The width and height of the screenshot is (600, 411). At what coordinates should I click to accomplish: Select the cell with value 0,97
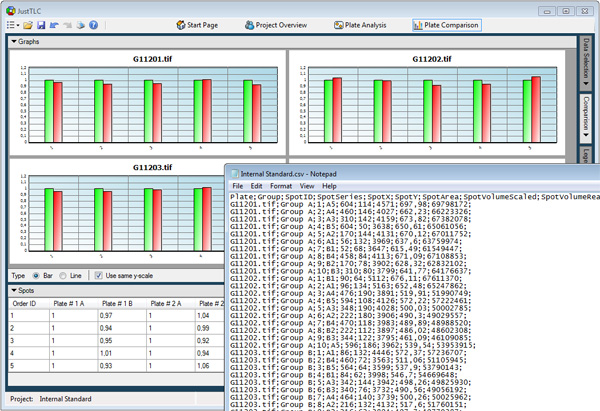point(122,316)
